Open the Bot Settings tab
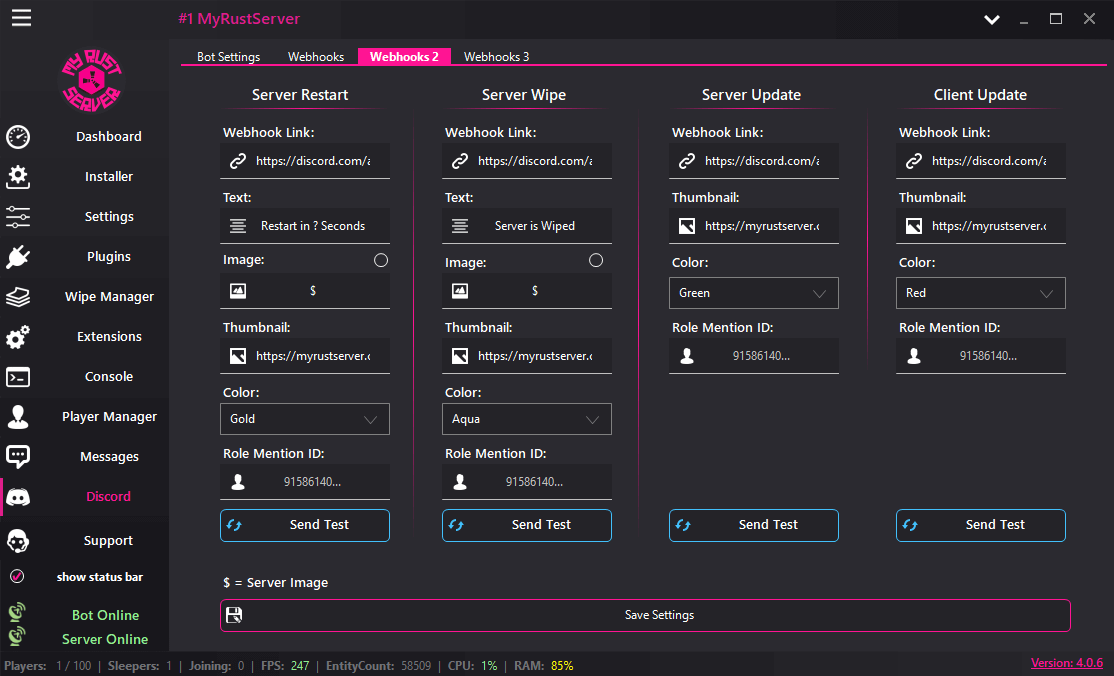This screenshot has height=676, width=1114. [x=228, y=56]
